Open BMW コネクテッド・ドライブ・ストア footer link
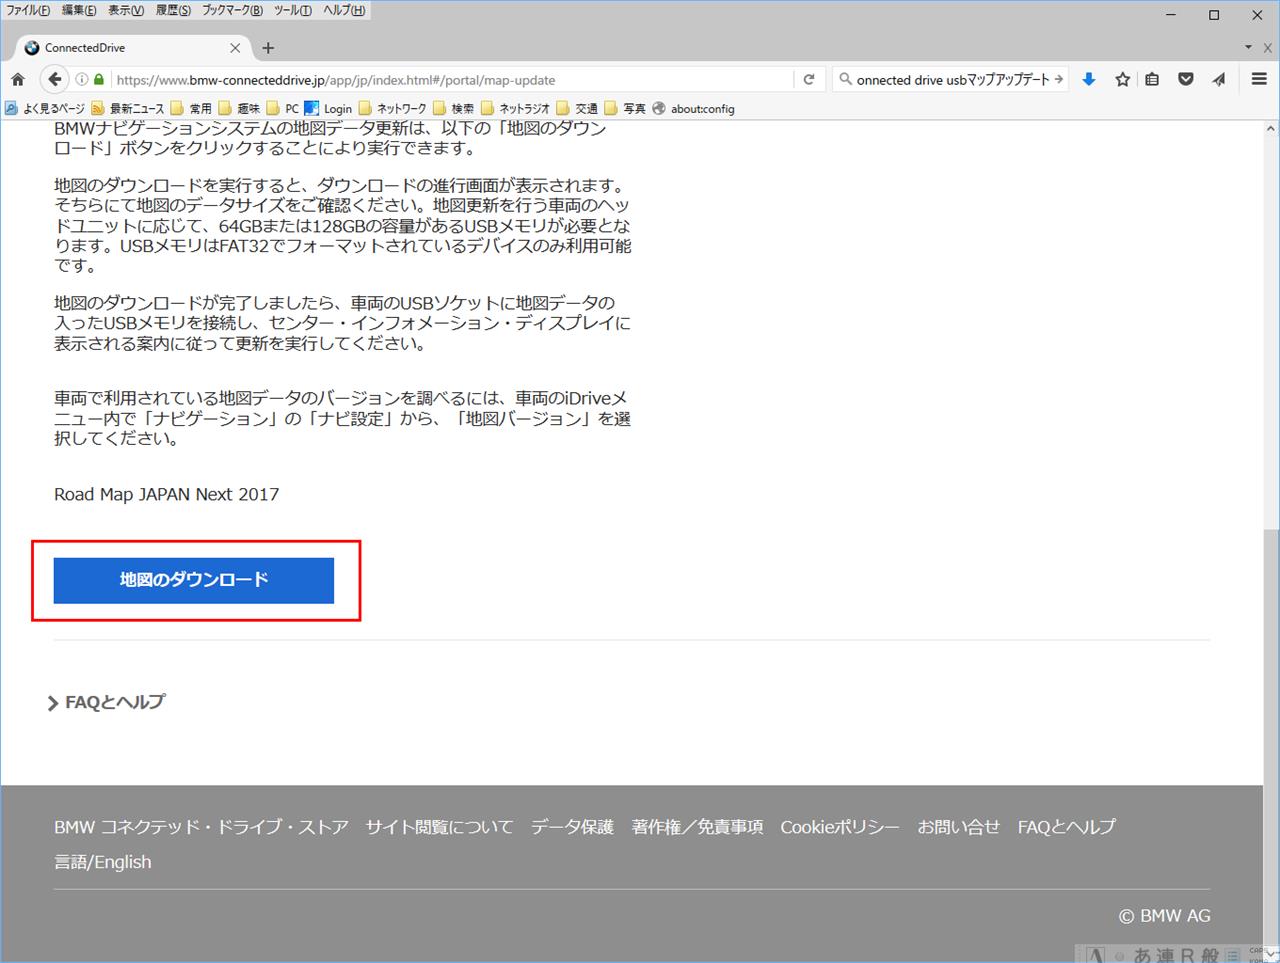1280x963 pixels. click(x=201, y=827)
